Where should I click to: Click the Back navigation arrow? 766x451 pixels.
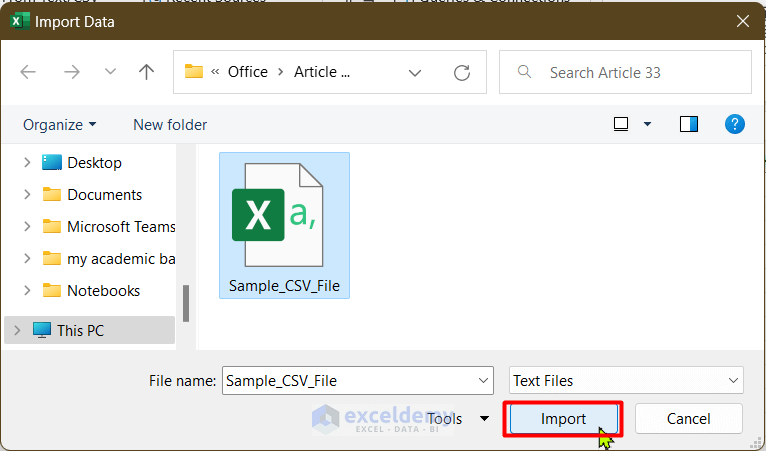point(28,72)
